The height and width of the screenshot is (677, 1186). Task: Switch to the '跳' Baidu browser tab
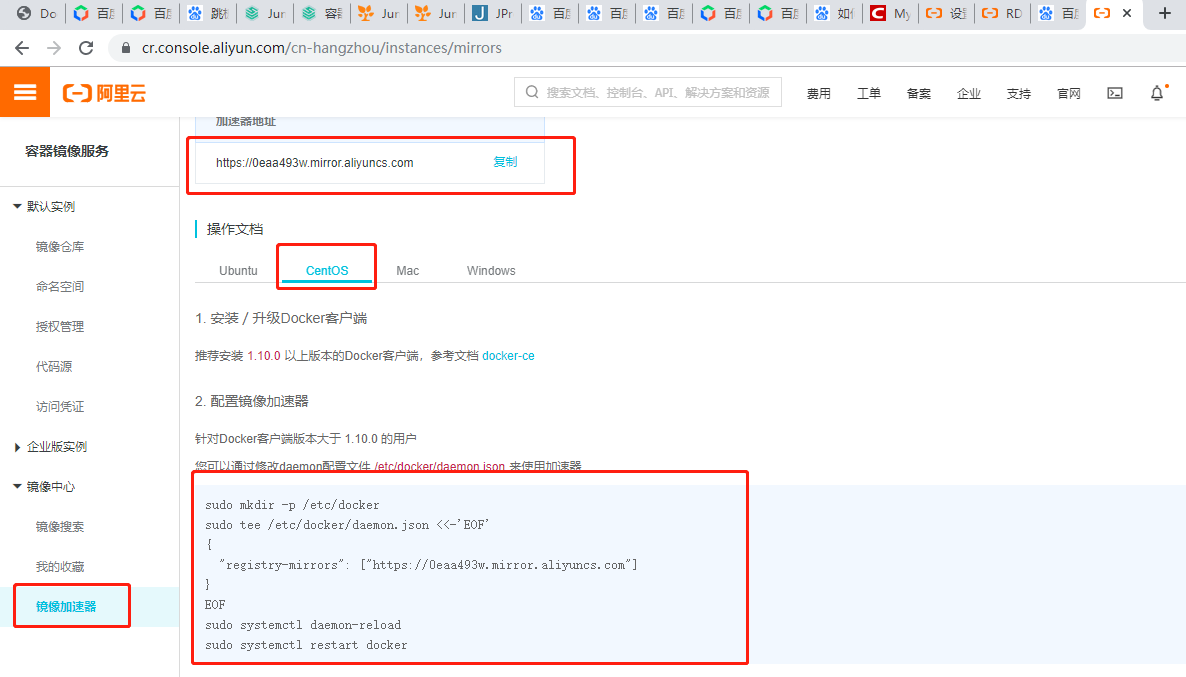tap(209, 13)
